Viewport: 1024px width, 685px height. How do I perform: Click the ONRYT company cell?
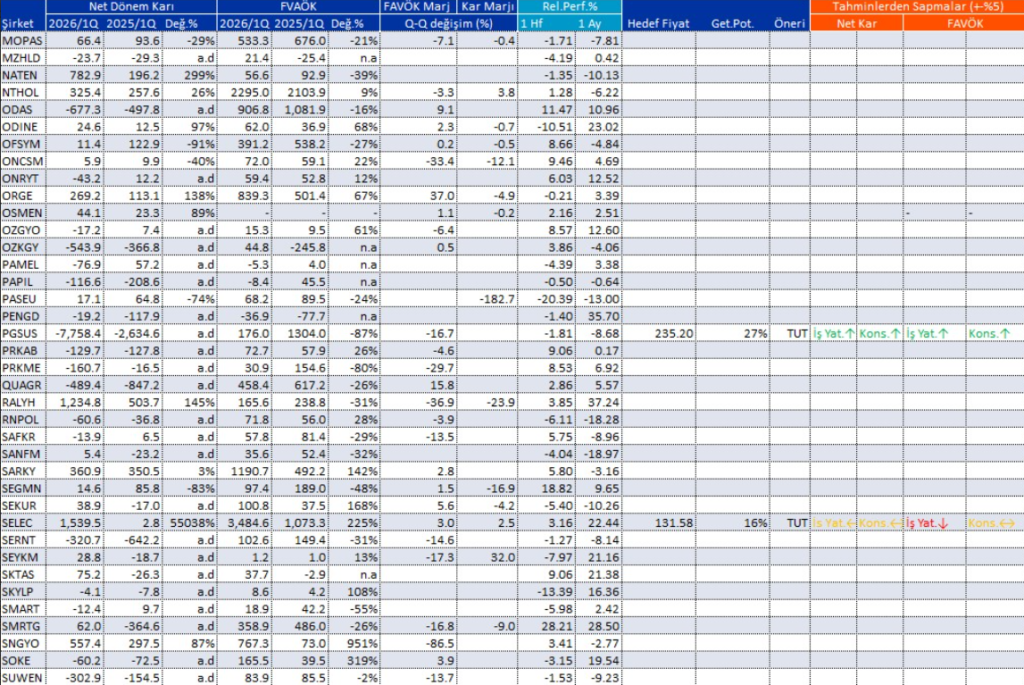click(x=22, y=178)
